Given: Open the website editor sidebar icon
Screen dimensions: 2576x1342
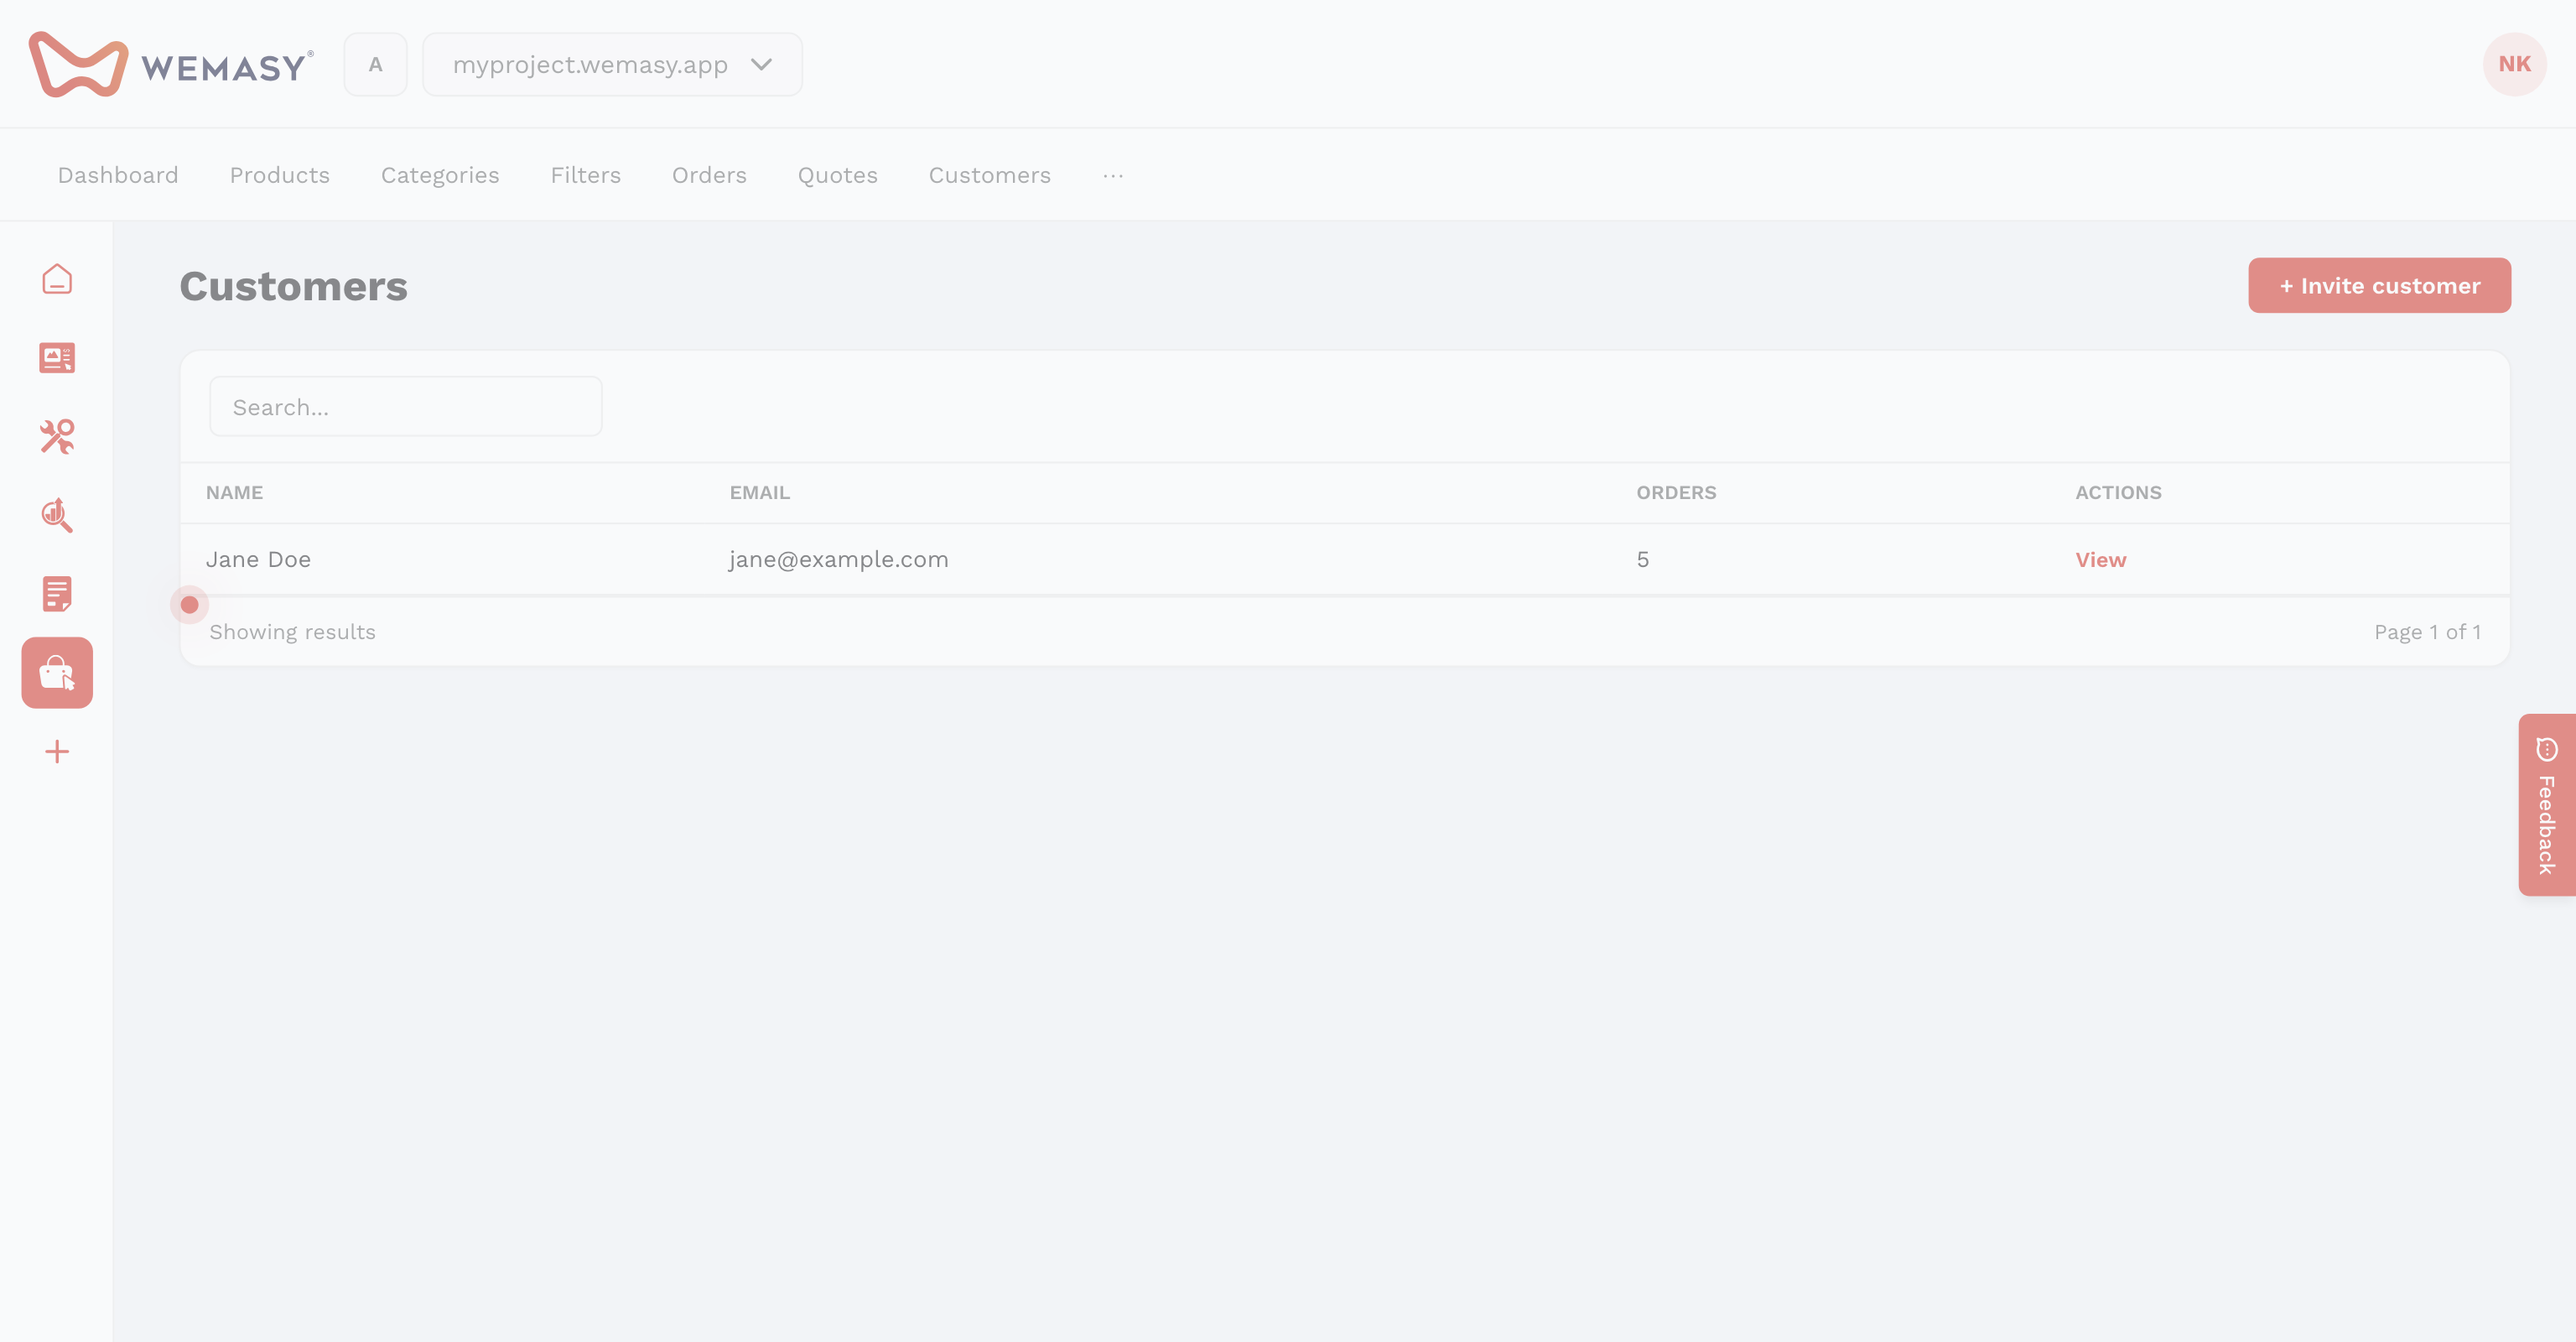Looking at the screenshot, I should pyautogui.click(x=57, y=358).
